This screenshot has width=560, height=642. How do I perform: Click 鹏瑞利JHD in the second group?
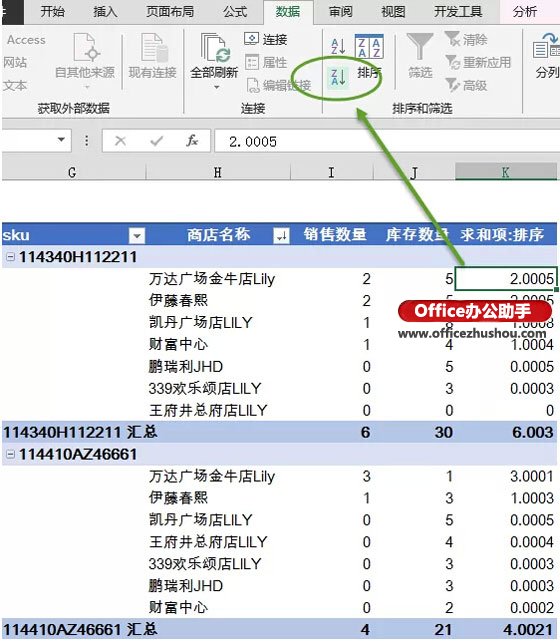point(186,585)
